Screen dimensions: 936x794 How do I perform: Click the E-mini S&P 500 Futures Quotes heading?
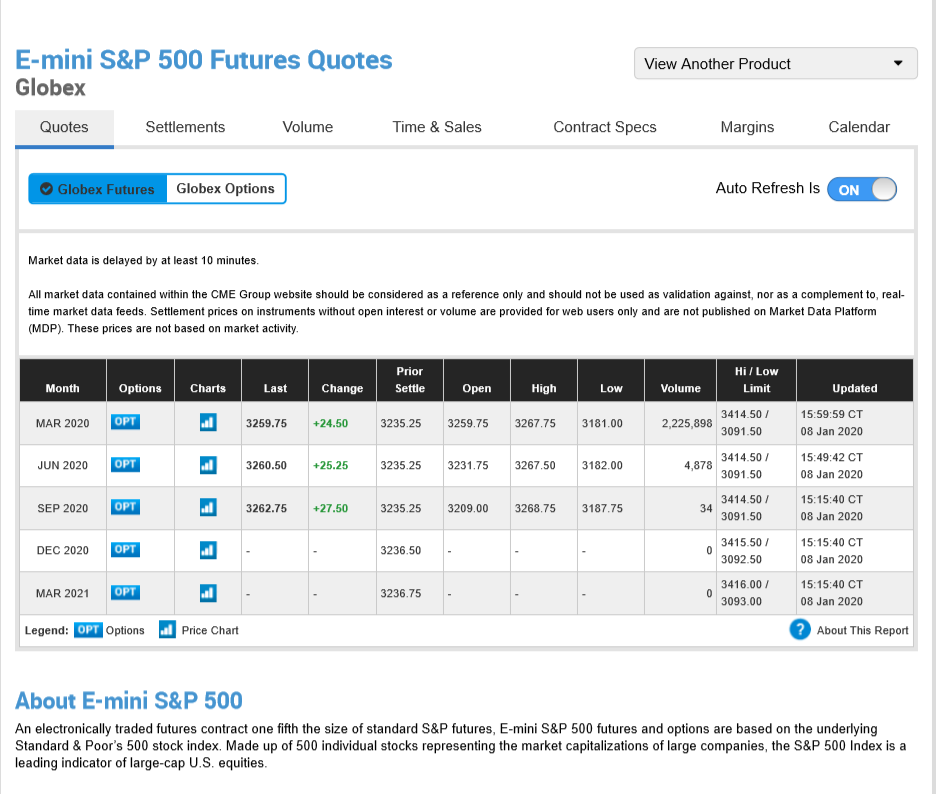click(204, 60)
